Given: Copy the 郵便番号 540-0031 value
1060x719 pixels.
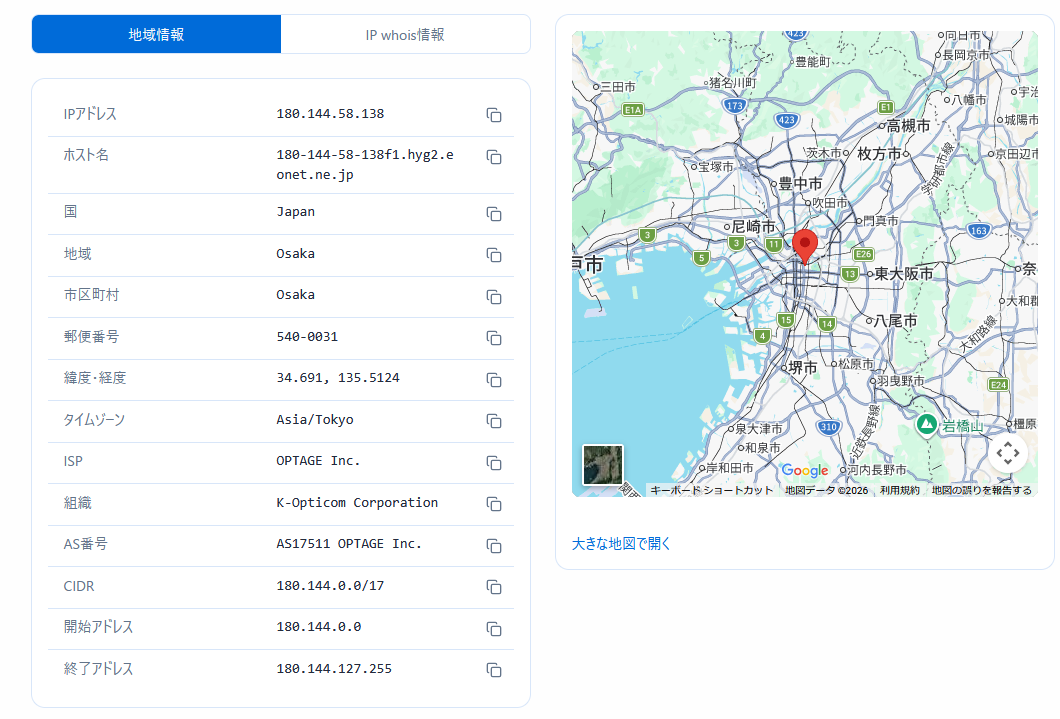Looking at the screenshot, I should point(494,339).
